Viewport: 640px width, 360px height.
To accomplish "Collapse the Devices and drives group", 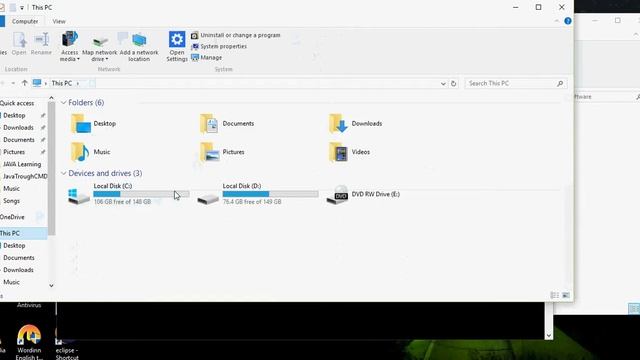I will (x=64, y=173).
